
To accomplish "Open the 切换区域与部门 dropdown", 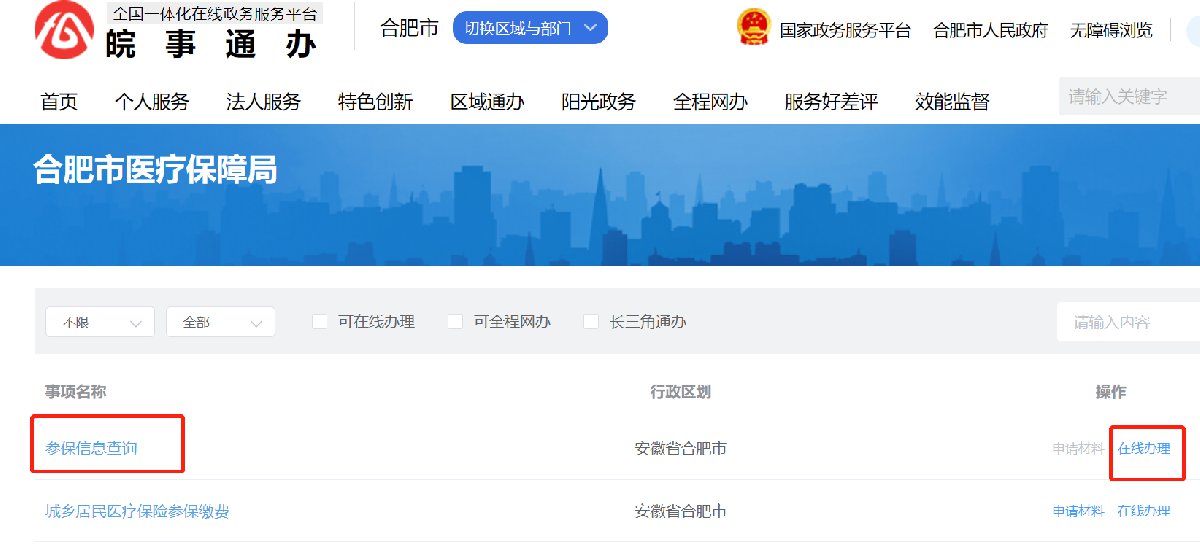I will (530, 28).
